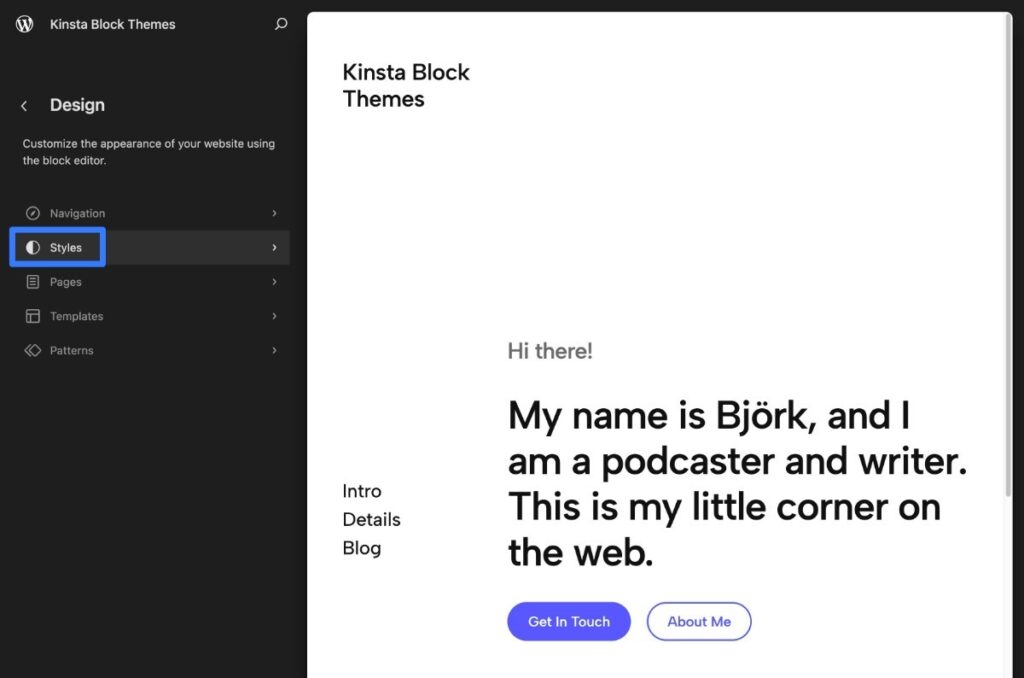This screenshot has height=678, width=1024.
Task: Select the Blog navigation link
Action: 362,548
